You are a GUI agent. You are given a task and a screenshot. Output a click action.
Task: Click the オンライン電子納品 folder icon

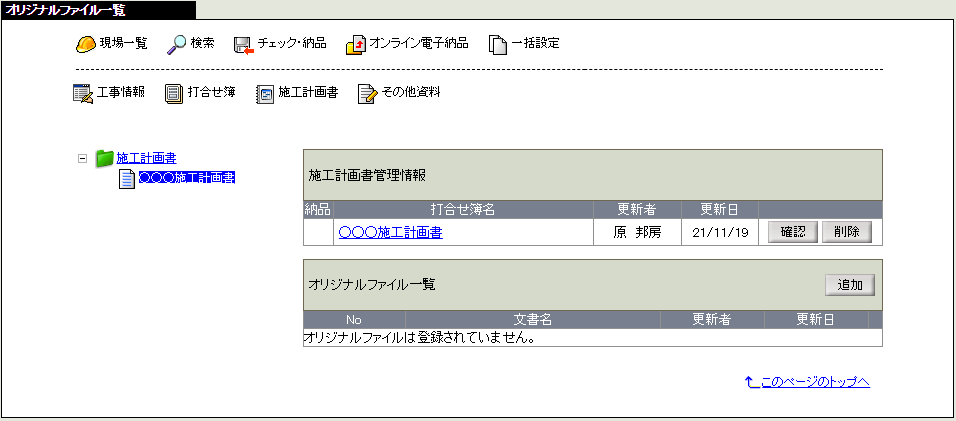tap(356, 45)
